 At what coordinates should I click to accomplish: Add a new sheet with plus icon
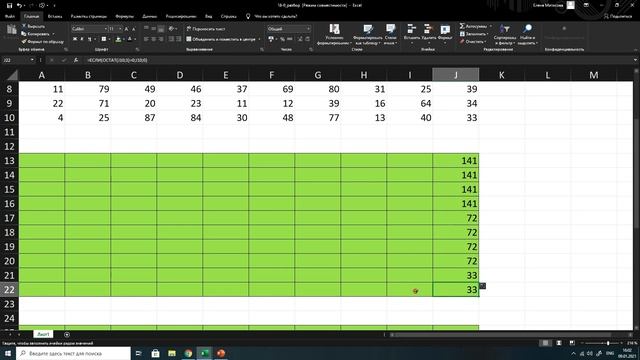point(67,335)
